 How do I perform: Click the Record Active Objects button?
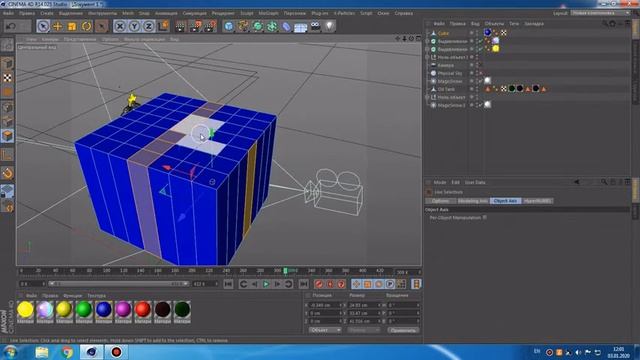coord(319,284)
